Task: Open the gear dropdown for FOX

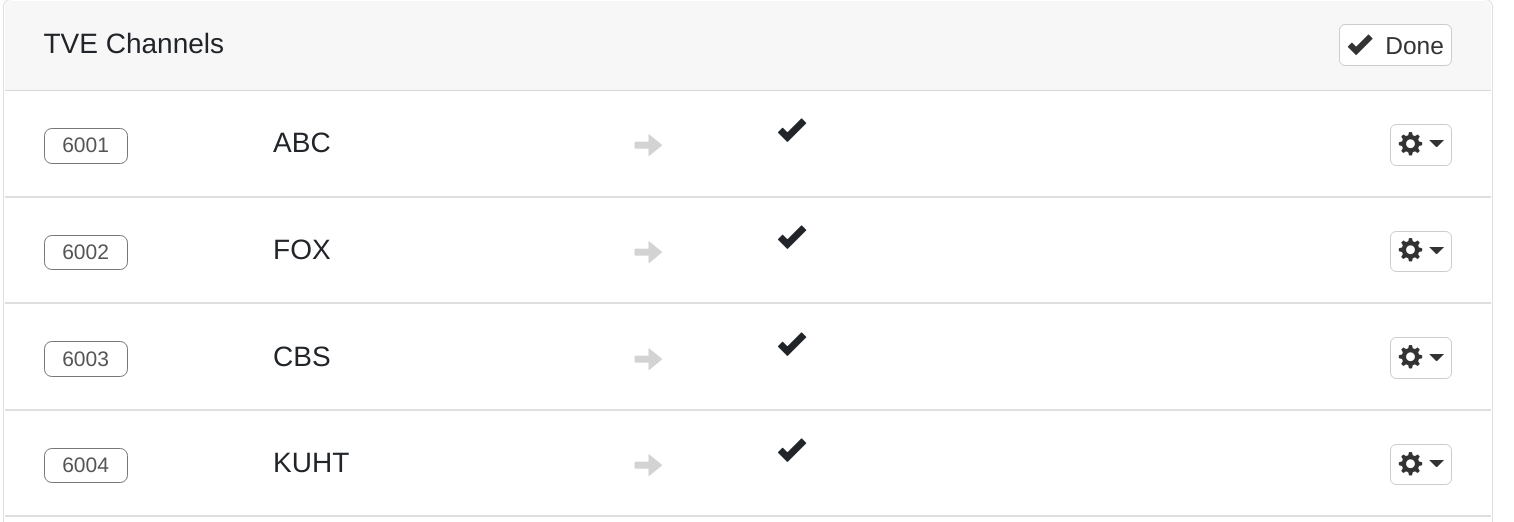Action: [x=1420, y=251]
